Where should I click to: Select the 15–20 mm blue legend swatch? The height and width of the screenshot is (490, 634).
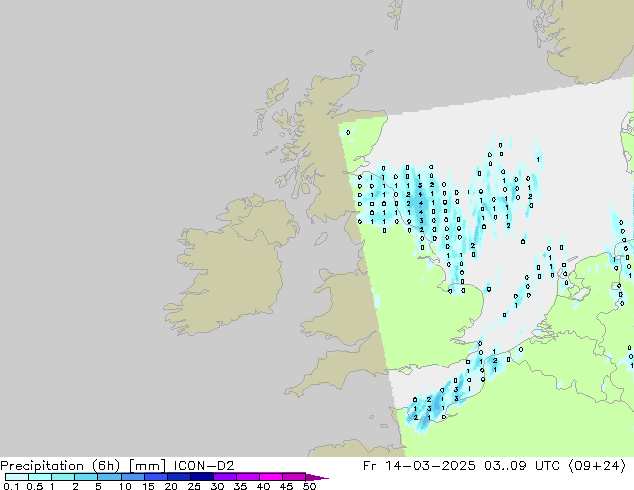pyautogui.click(x=156, y=477)
